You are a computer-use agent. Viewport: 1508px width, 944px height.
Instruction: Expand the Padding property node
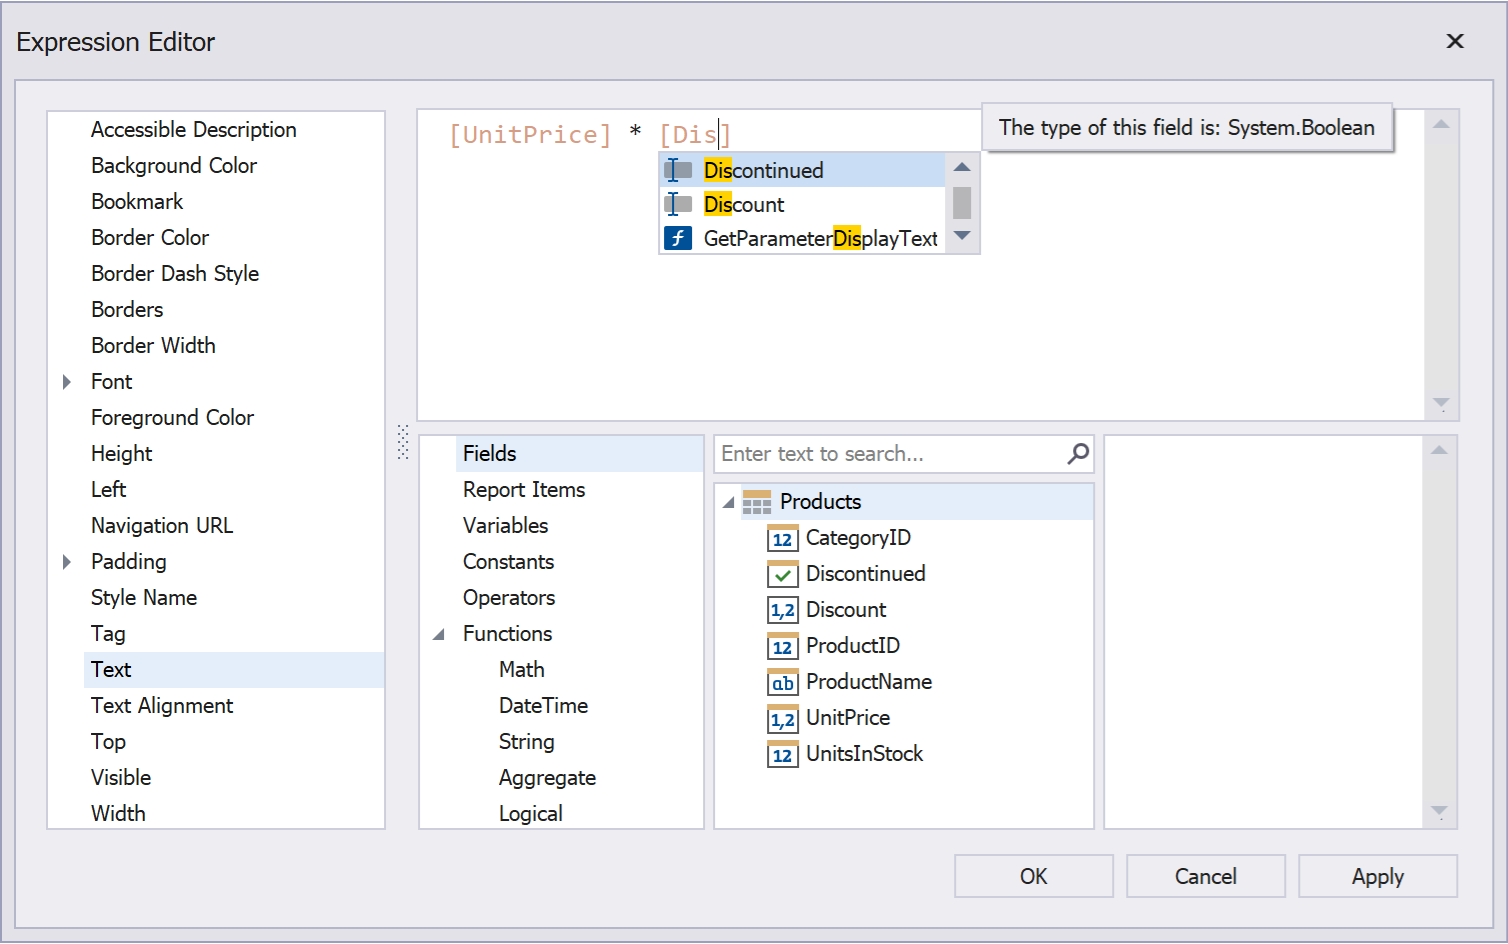pos(67,562)
